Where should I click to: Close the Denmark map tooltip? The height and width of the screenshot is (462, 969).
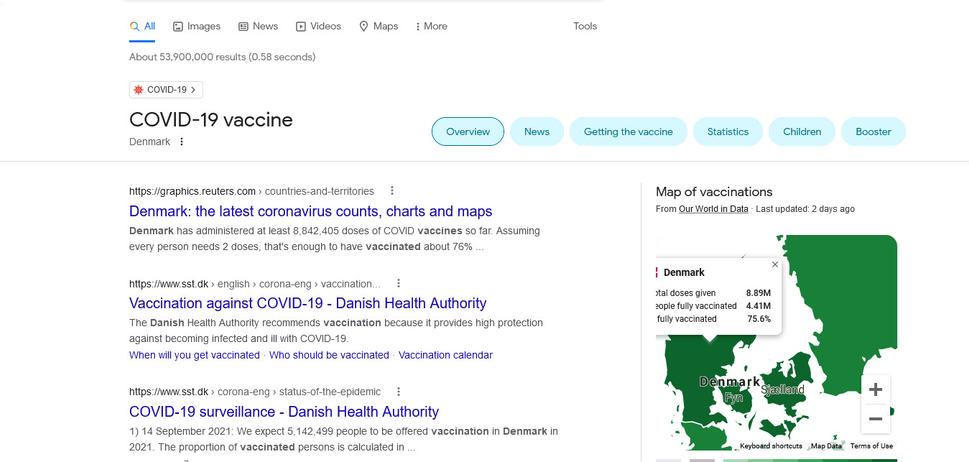coord(775,264)
